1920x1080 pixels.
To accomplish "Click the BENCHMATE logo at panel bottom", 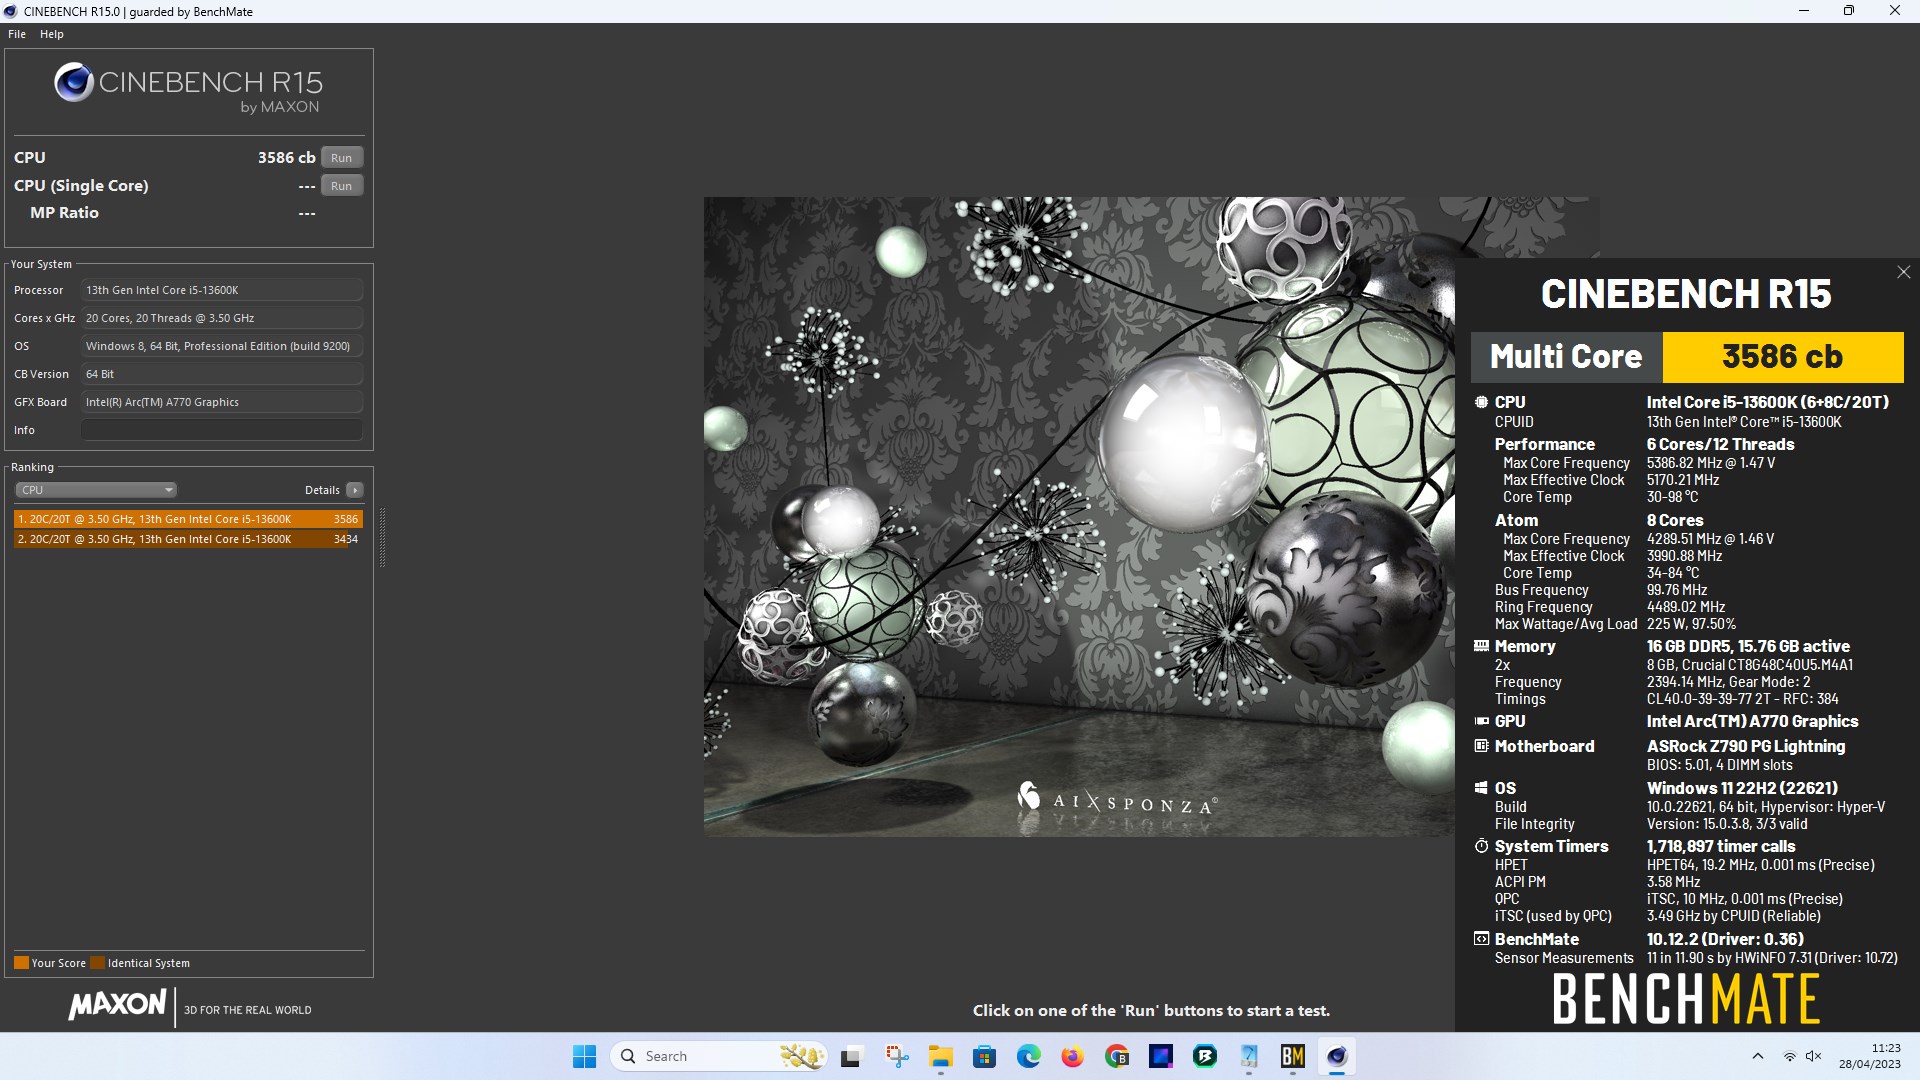I will 1686,999.
